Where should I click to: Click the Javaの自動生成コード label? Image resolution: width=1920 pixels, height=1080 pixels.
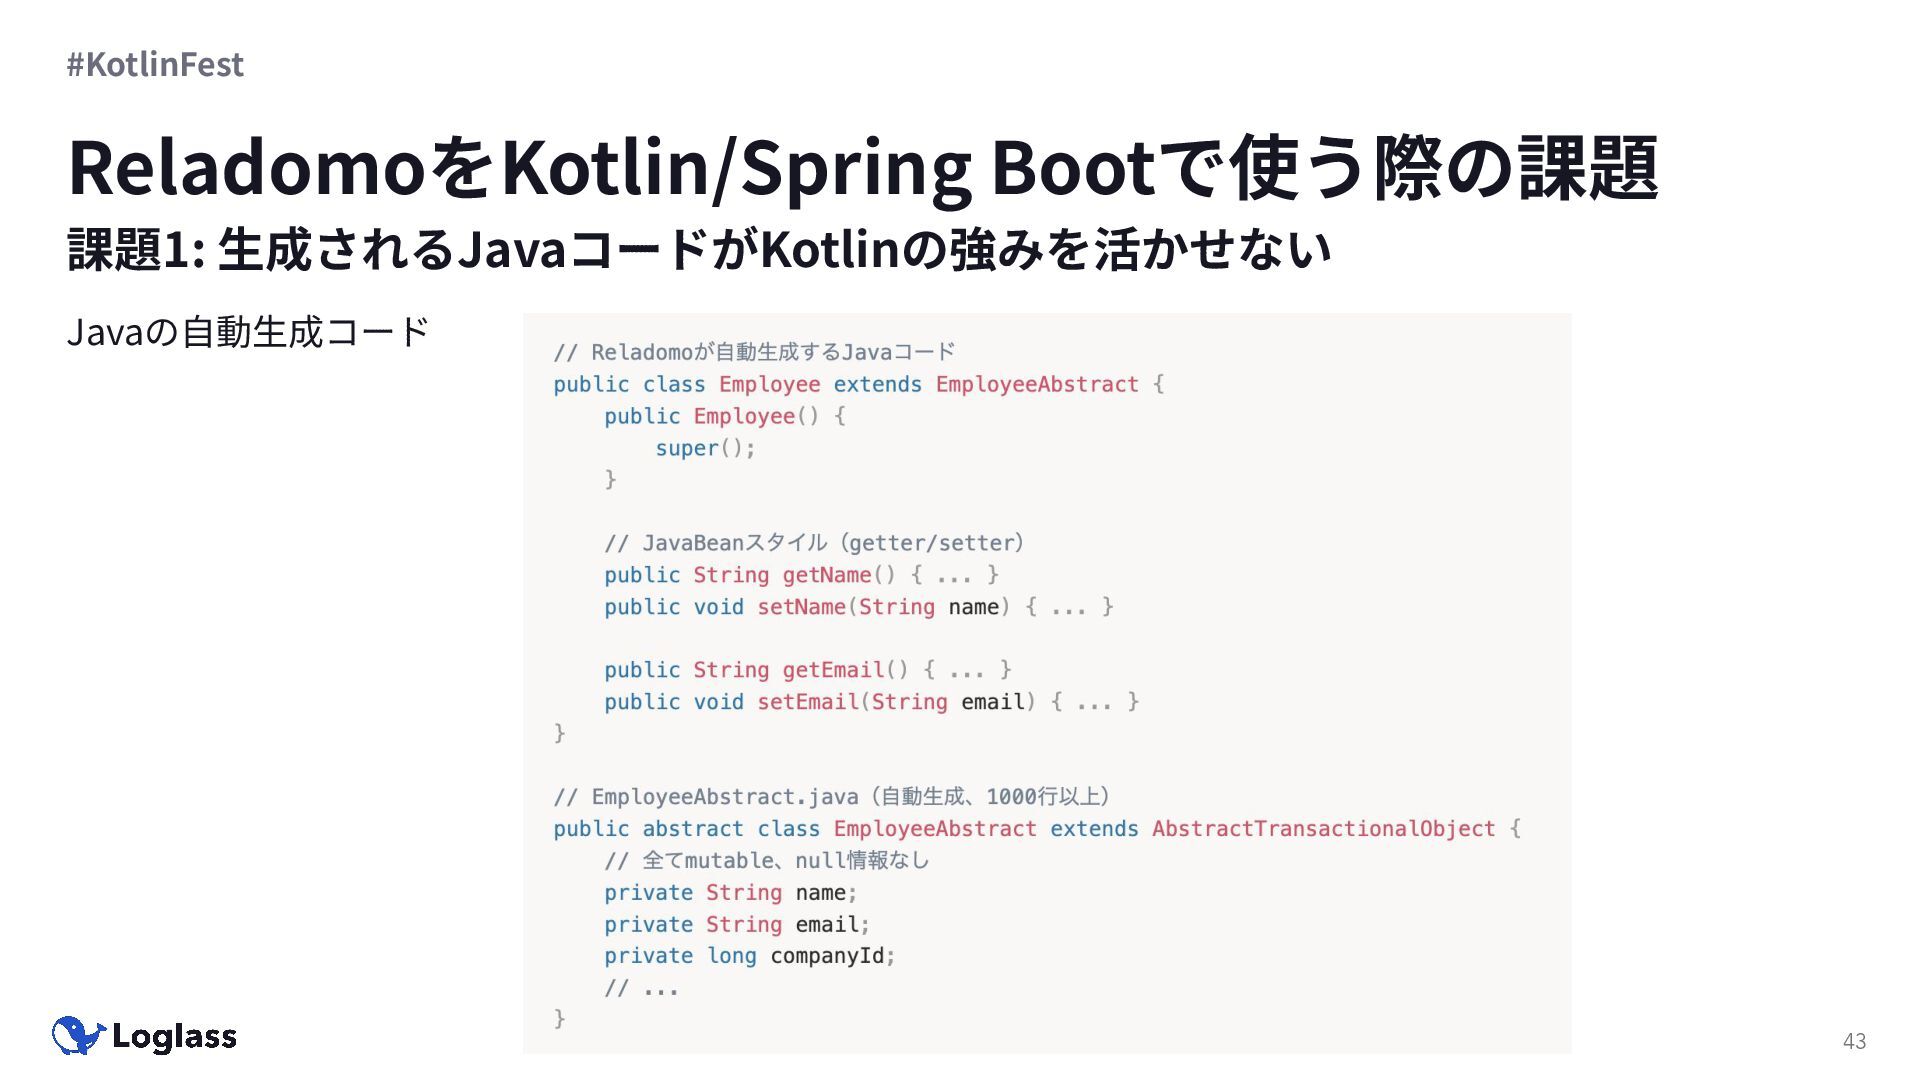(x=247, y=331)
